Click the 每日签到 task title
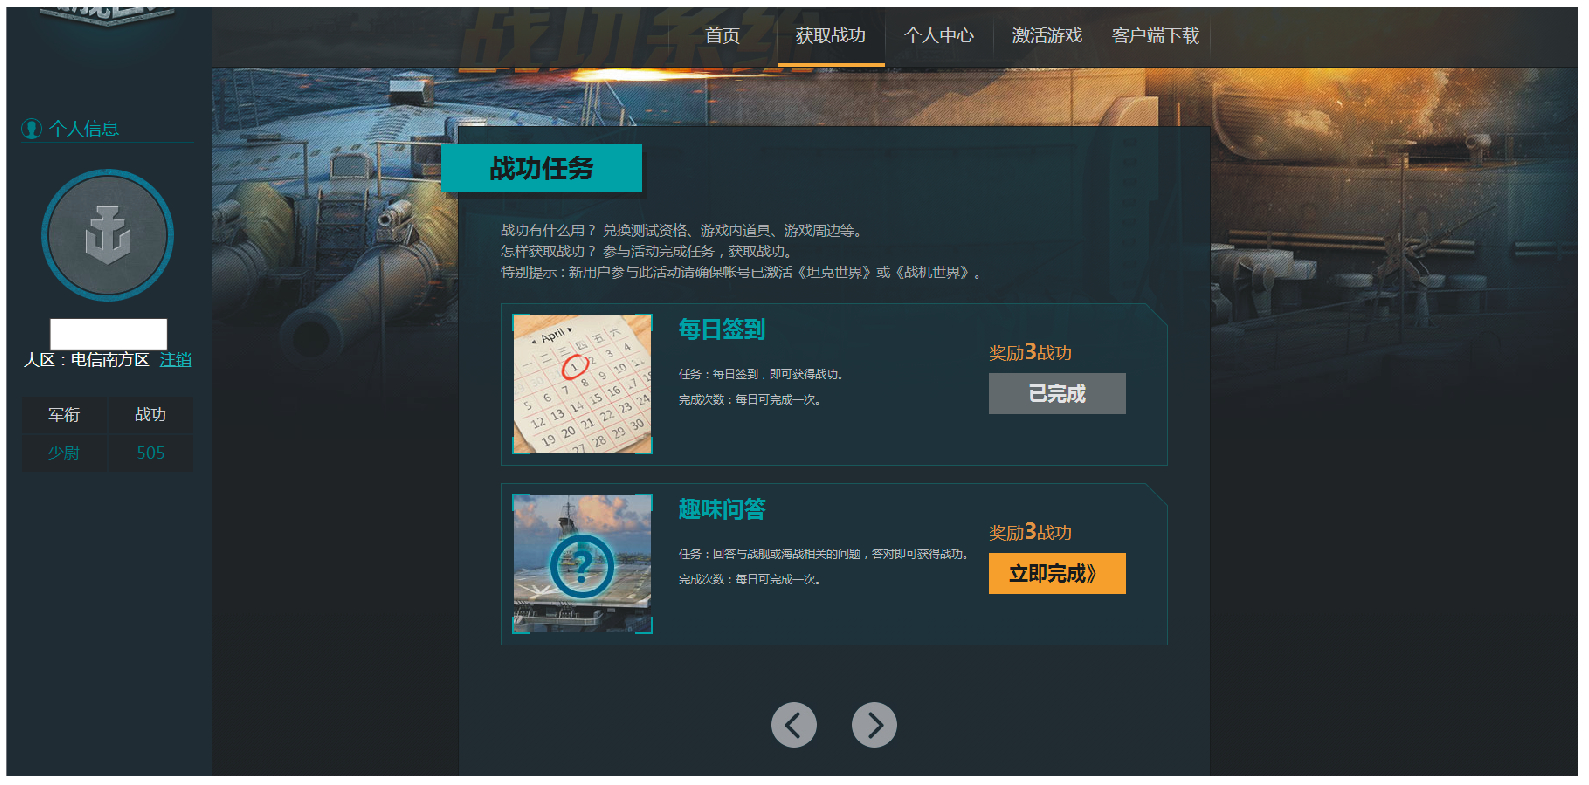Viewport: 1589px width, 785px height. click(722, 329)
